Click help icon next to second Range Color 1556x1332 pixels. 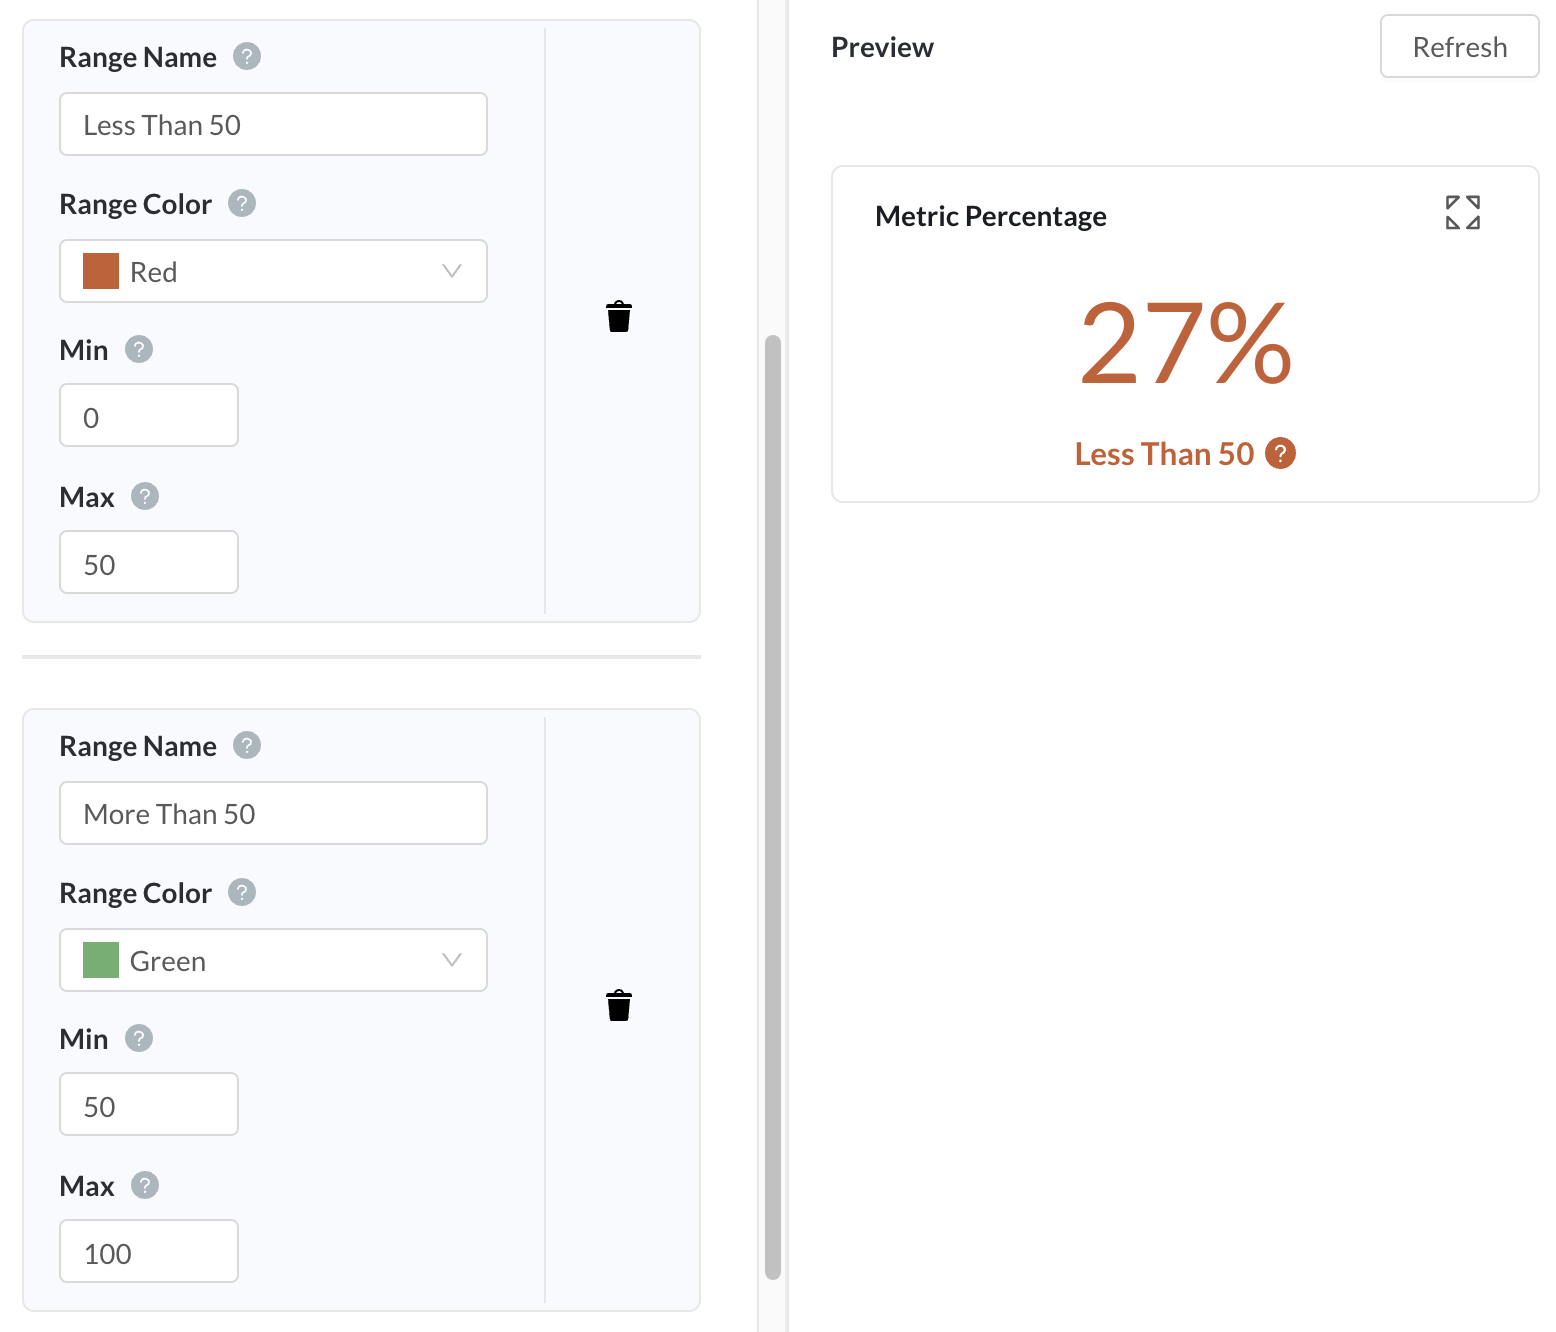242,892
